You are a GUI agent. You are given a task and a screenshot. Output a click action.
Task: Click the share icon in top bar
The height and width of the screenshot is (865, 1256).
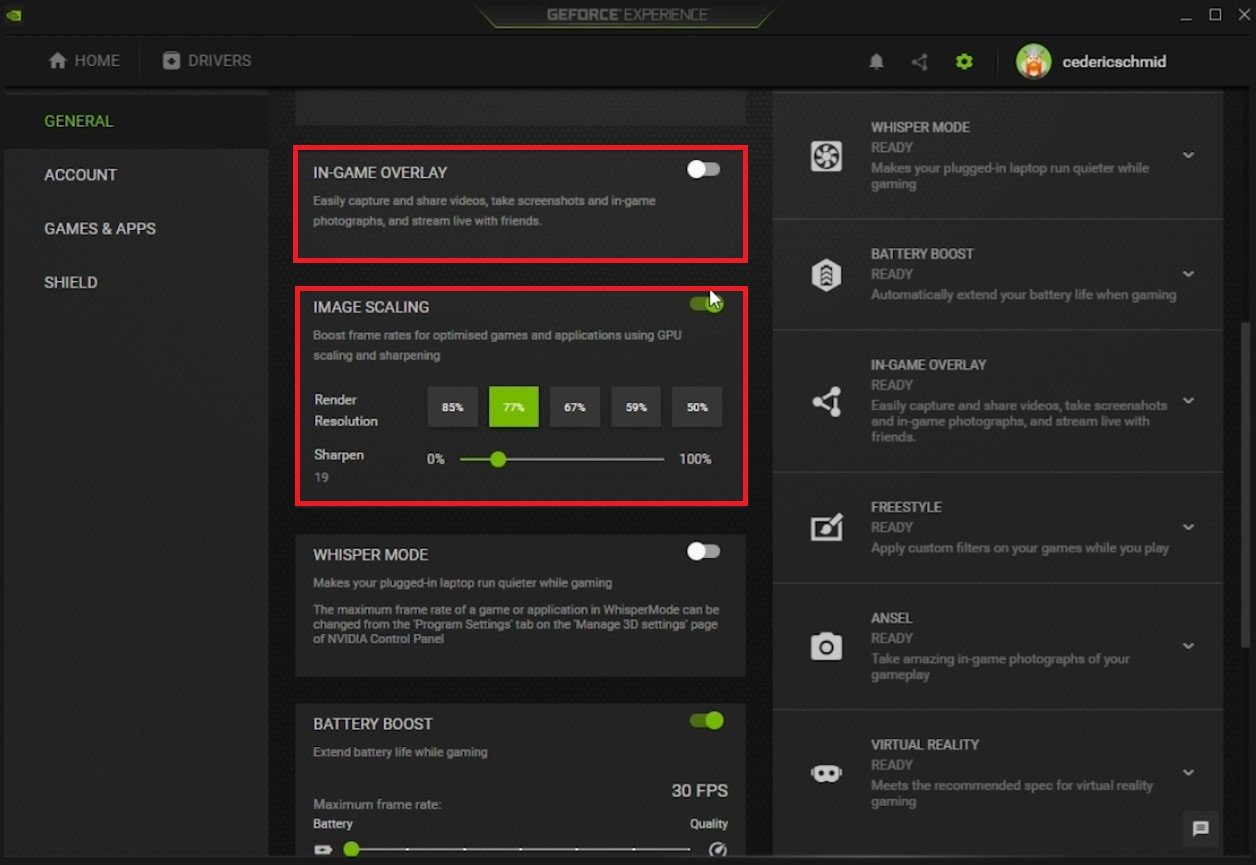[x=920, y=62]
